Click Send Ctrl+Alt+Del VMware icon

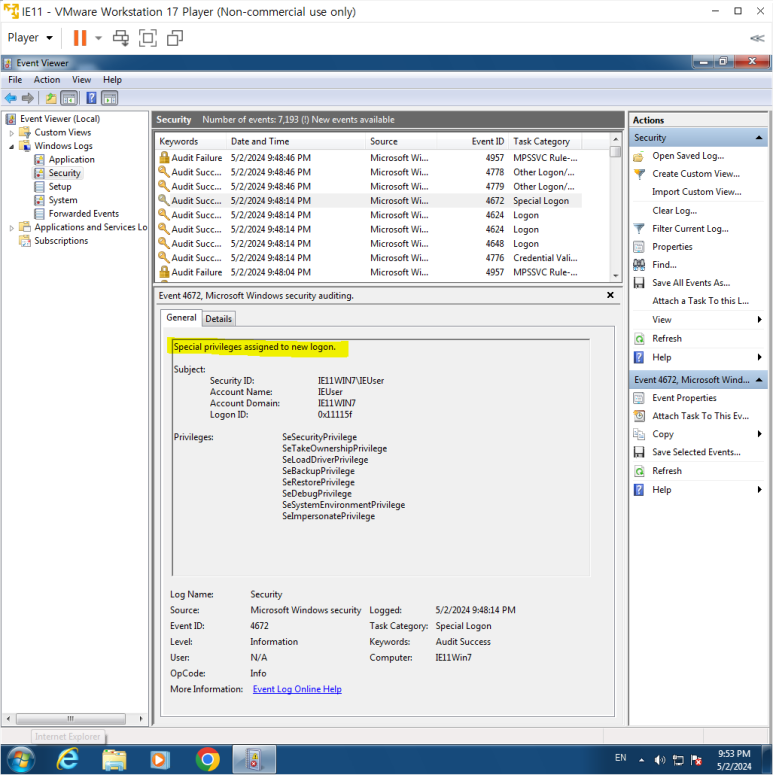121,38
